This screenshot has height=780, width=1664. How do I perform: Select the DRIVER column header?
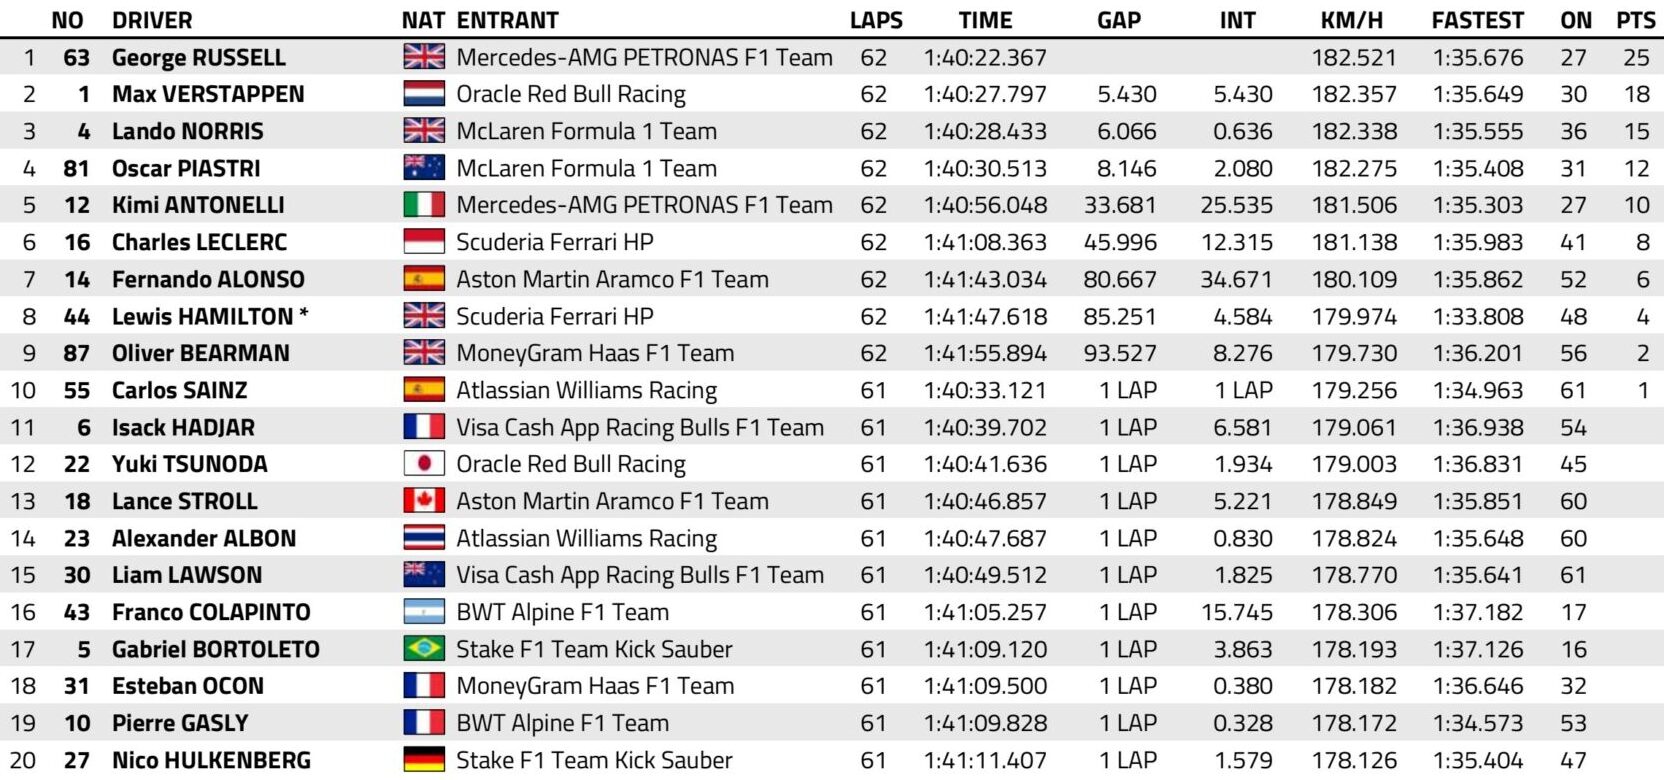coord(152,20)
